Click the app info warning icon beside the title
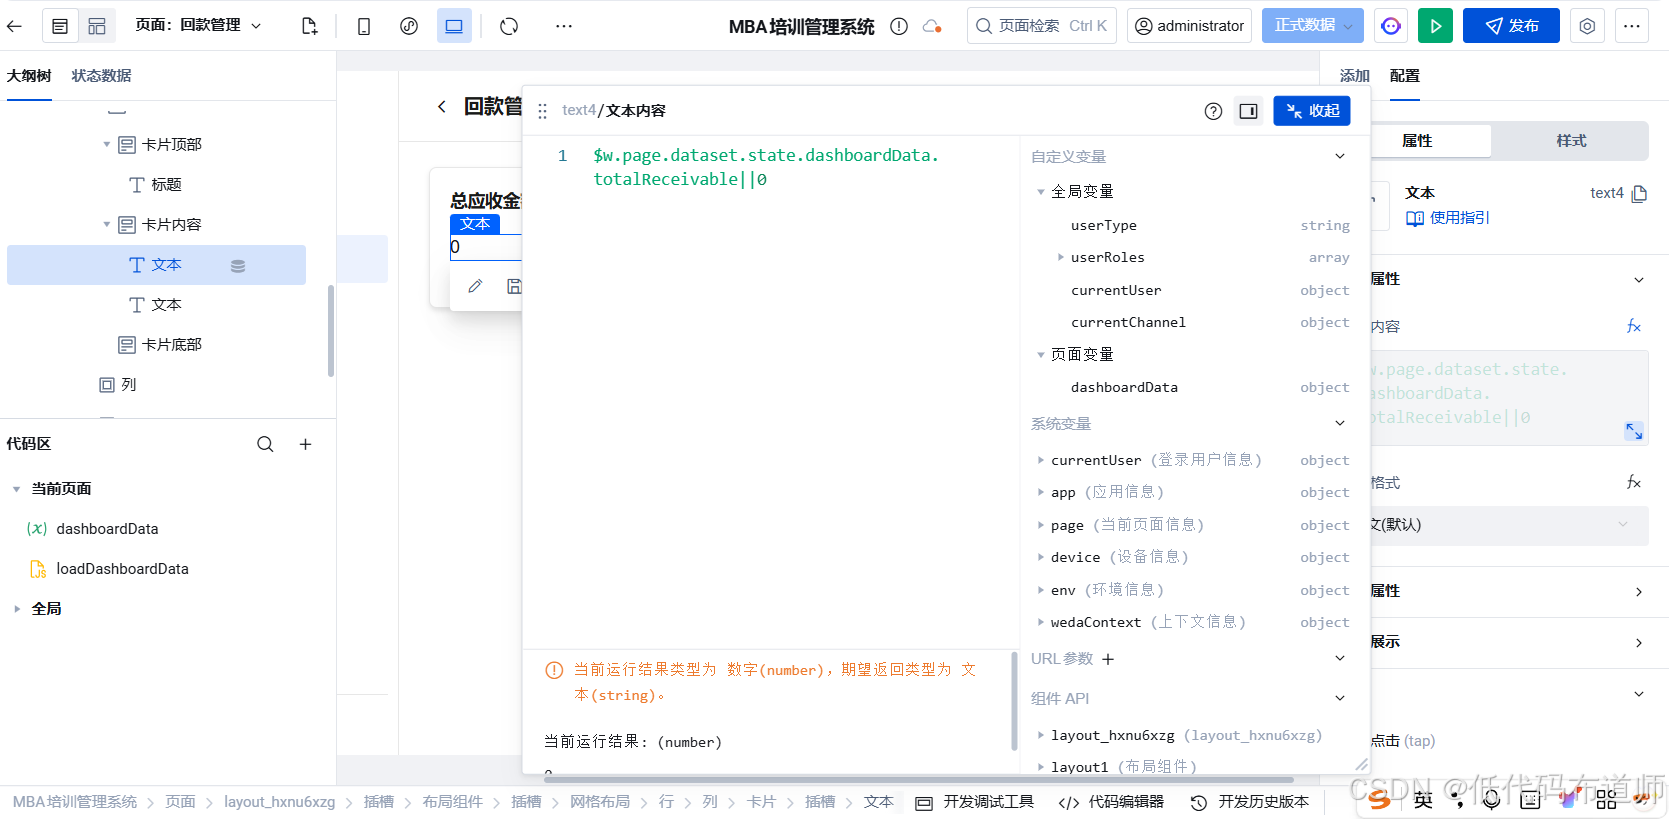Screen dimensions: 1669x819 coord(899,26)
